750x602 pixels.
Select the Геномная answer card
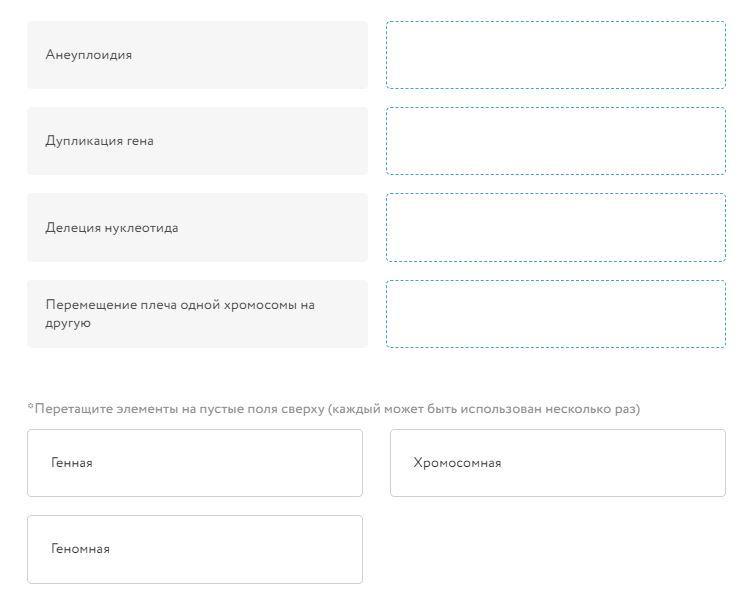(195, 549)
